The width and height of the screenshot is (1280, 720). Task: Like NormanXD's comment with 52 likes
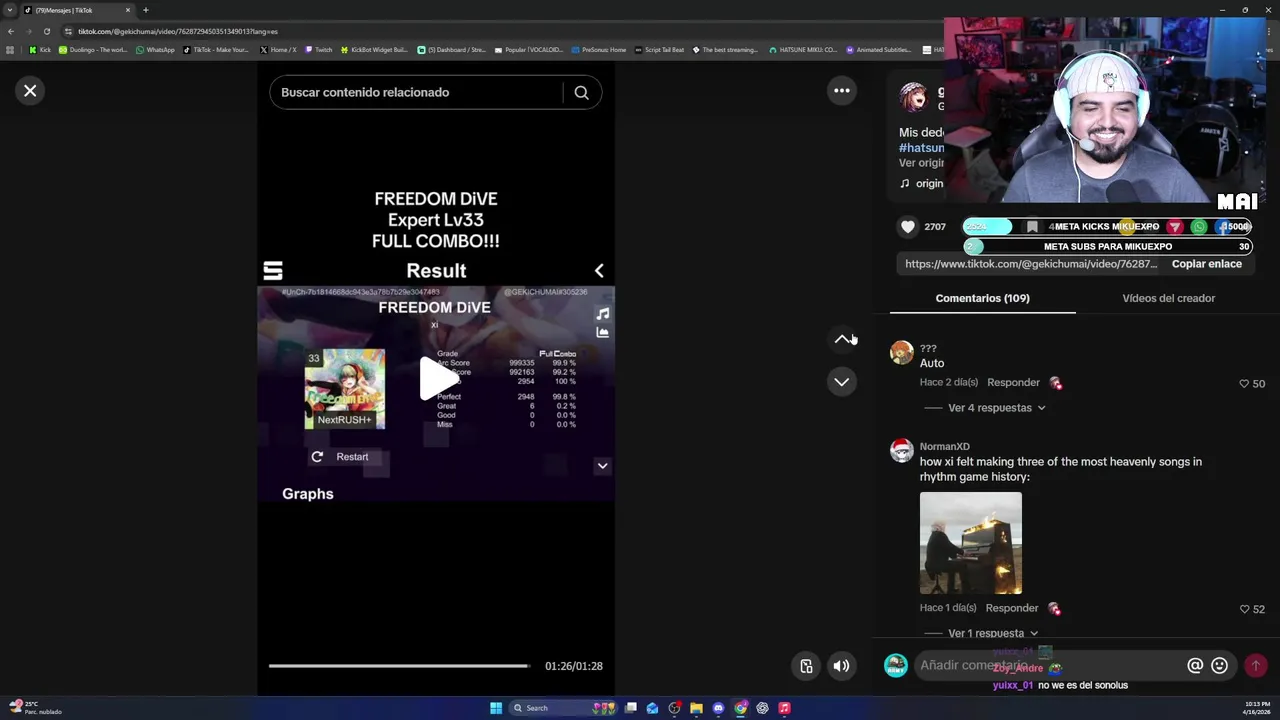(1244, 609)
